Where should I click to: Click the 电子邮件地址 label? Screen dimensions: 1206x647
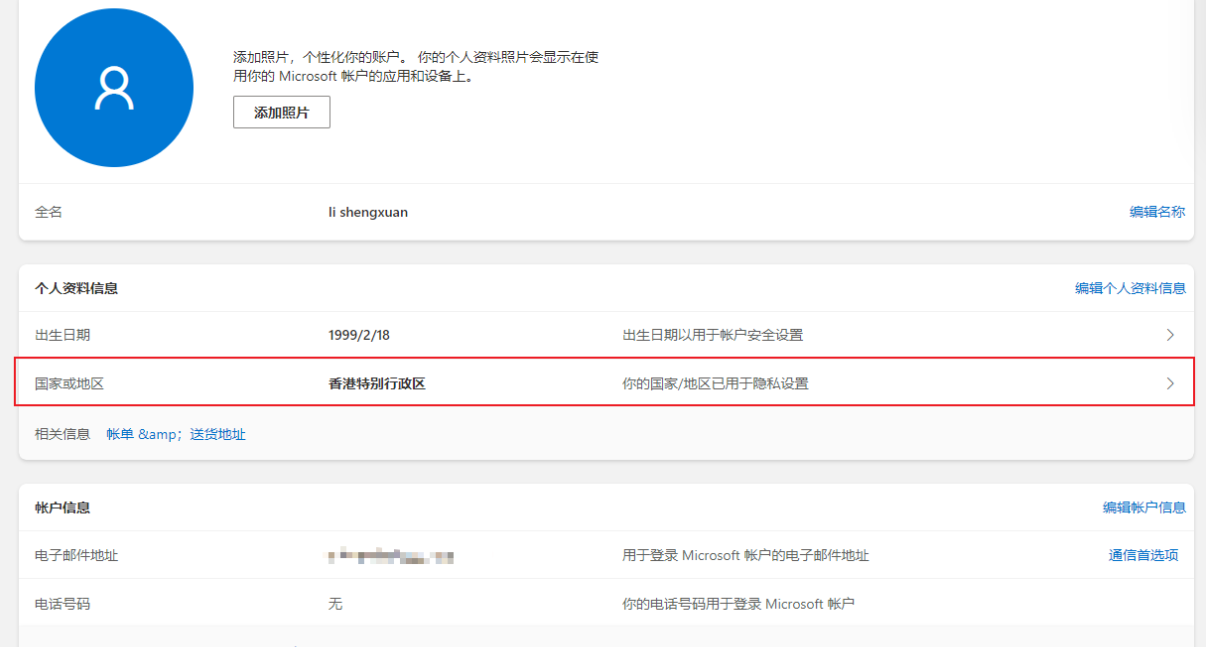click(x=77, y=555)
